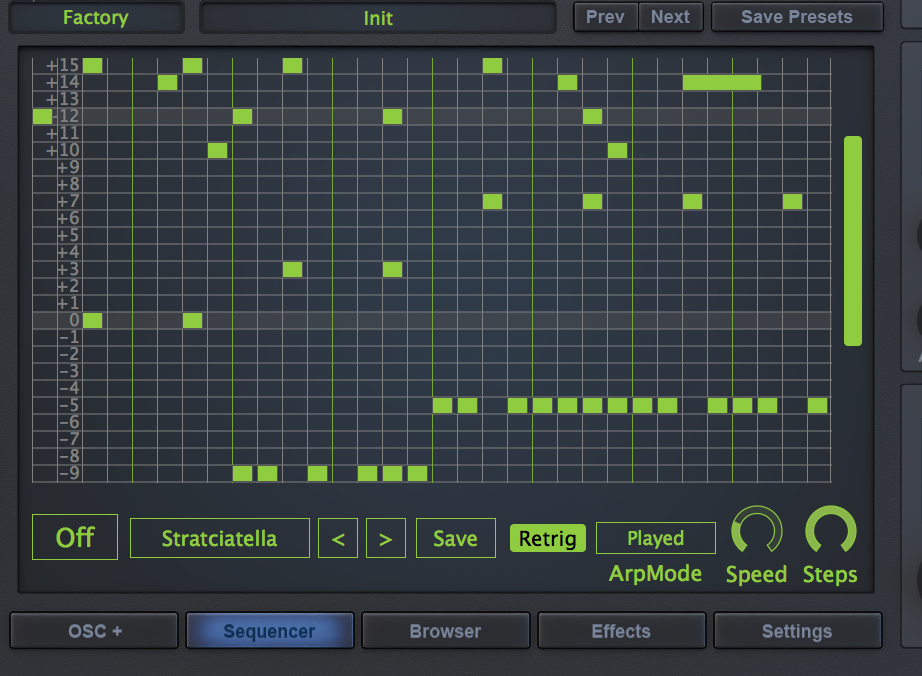Toggle the first note in row -5
The image size is (922, 676).
click(x=442, y=405)
